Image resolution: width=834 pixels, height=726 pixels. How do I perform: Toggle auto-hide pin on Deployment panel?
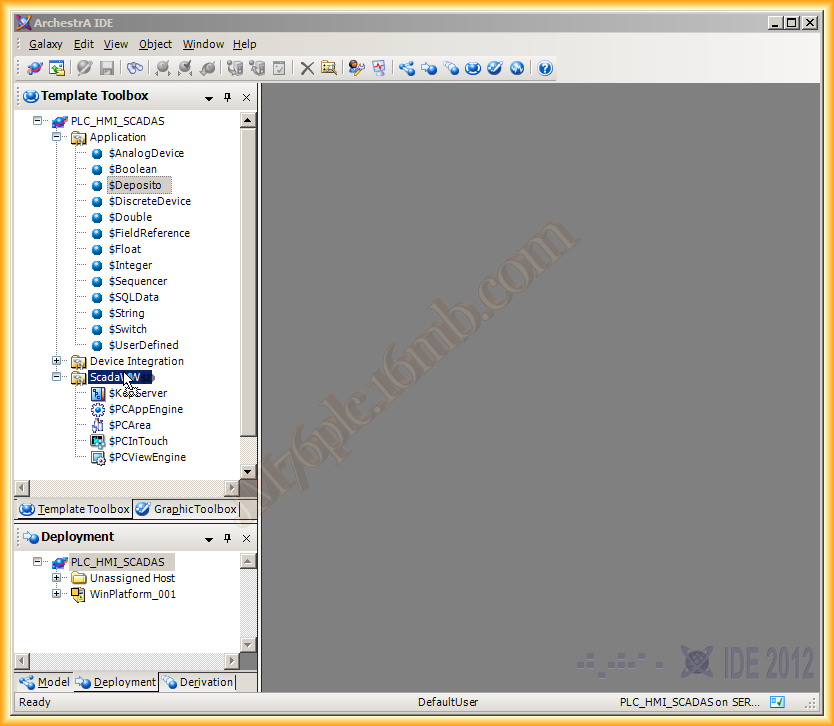[x=228, y=538]
